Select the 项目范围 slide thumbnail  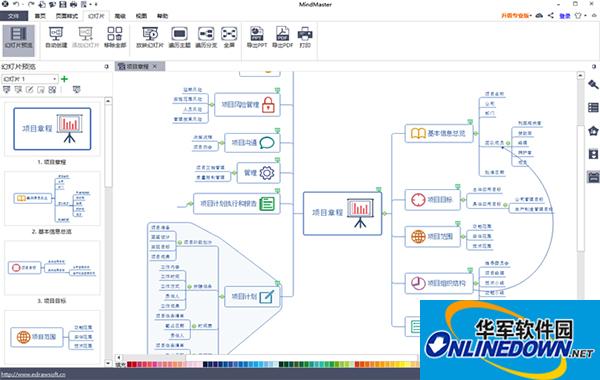[52, 337]
